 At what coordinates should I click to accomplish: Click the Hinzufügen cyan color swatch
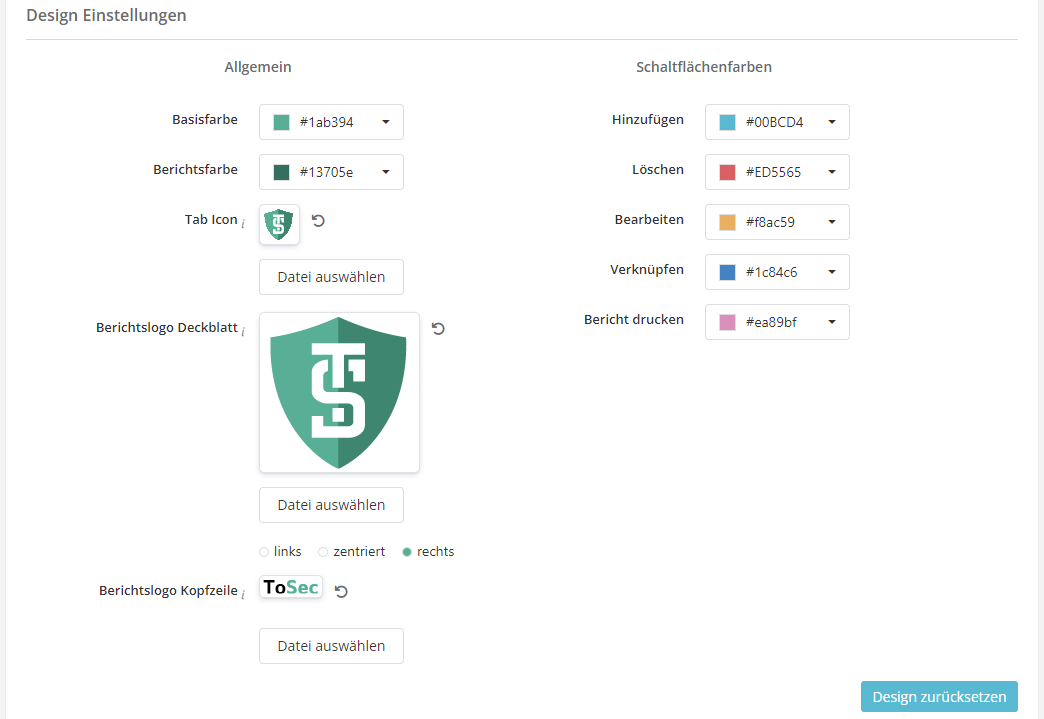[x=728, y=122]
